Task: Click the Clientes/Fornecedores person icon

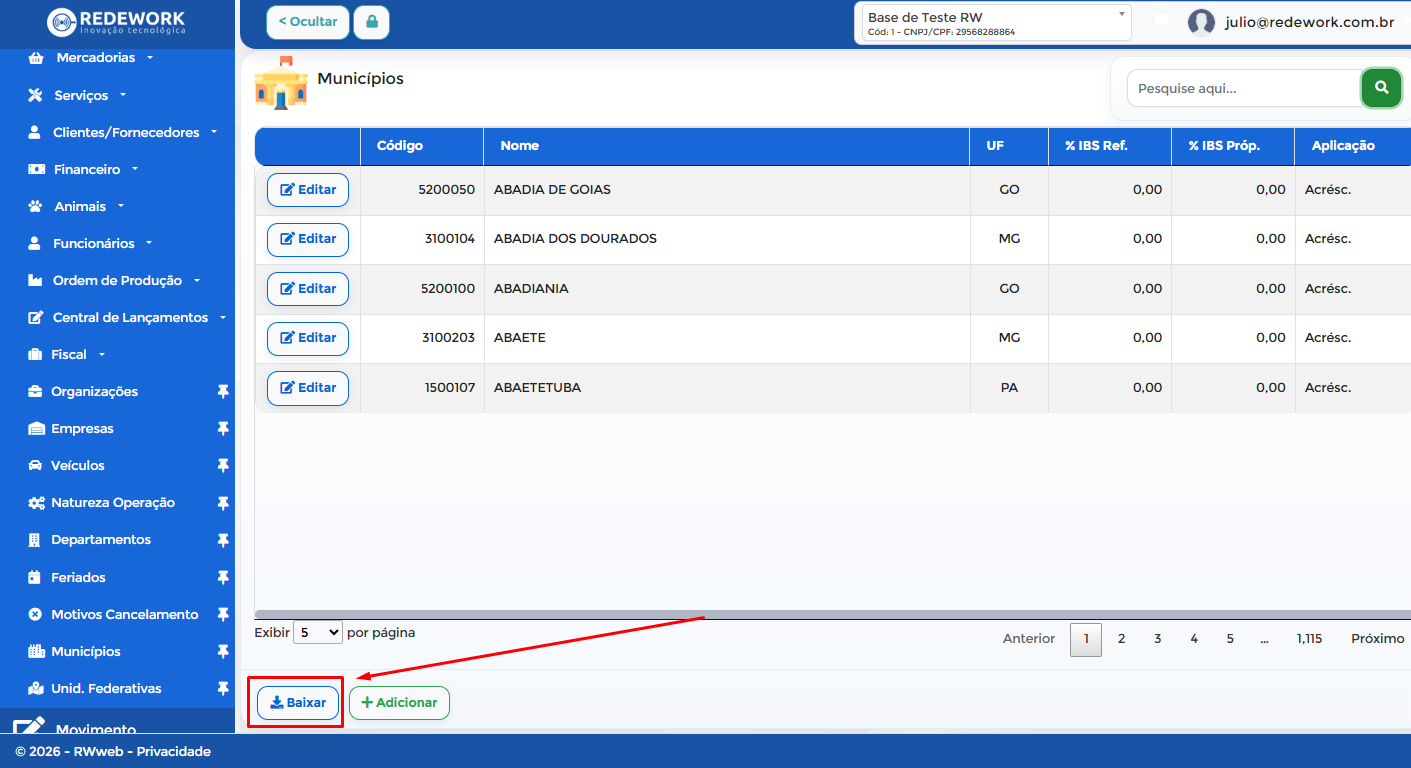Action: pos(35,132)
